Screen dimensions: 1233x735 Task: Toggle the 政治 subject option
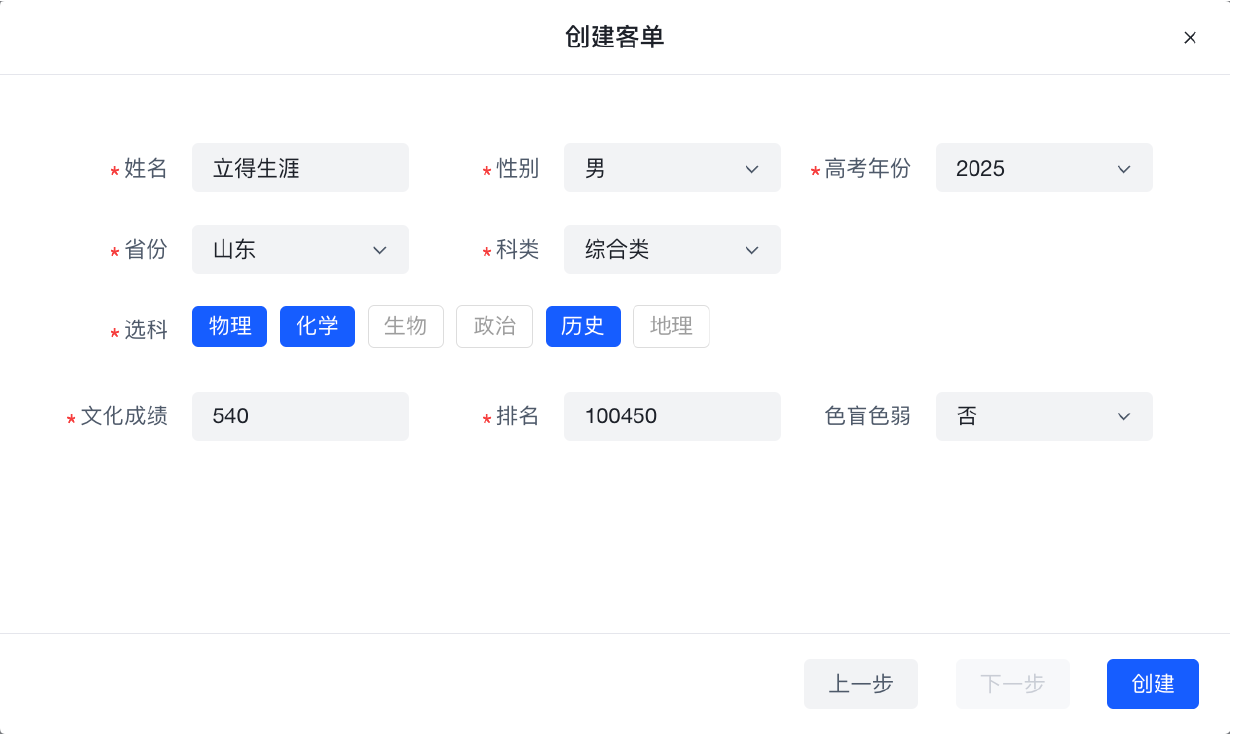[494, 326]
